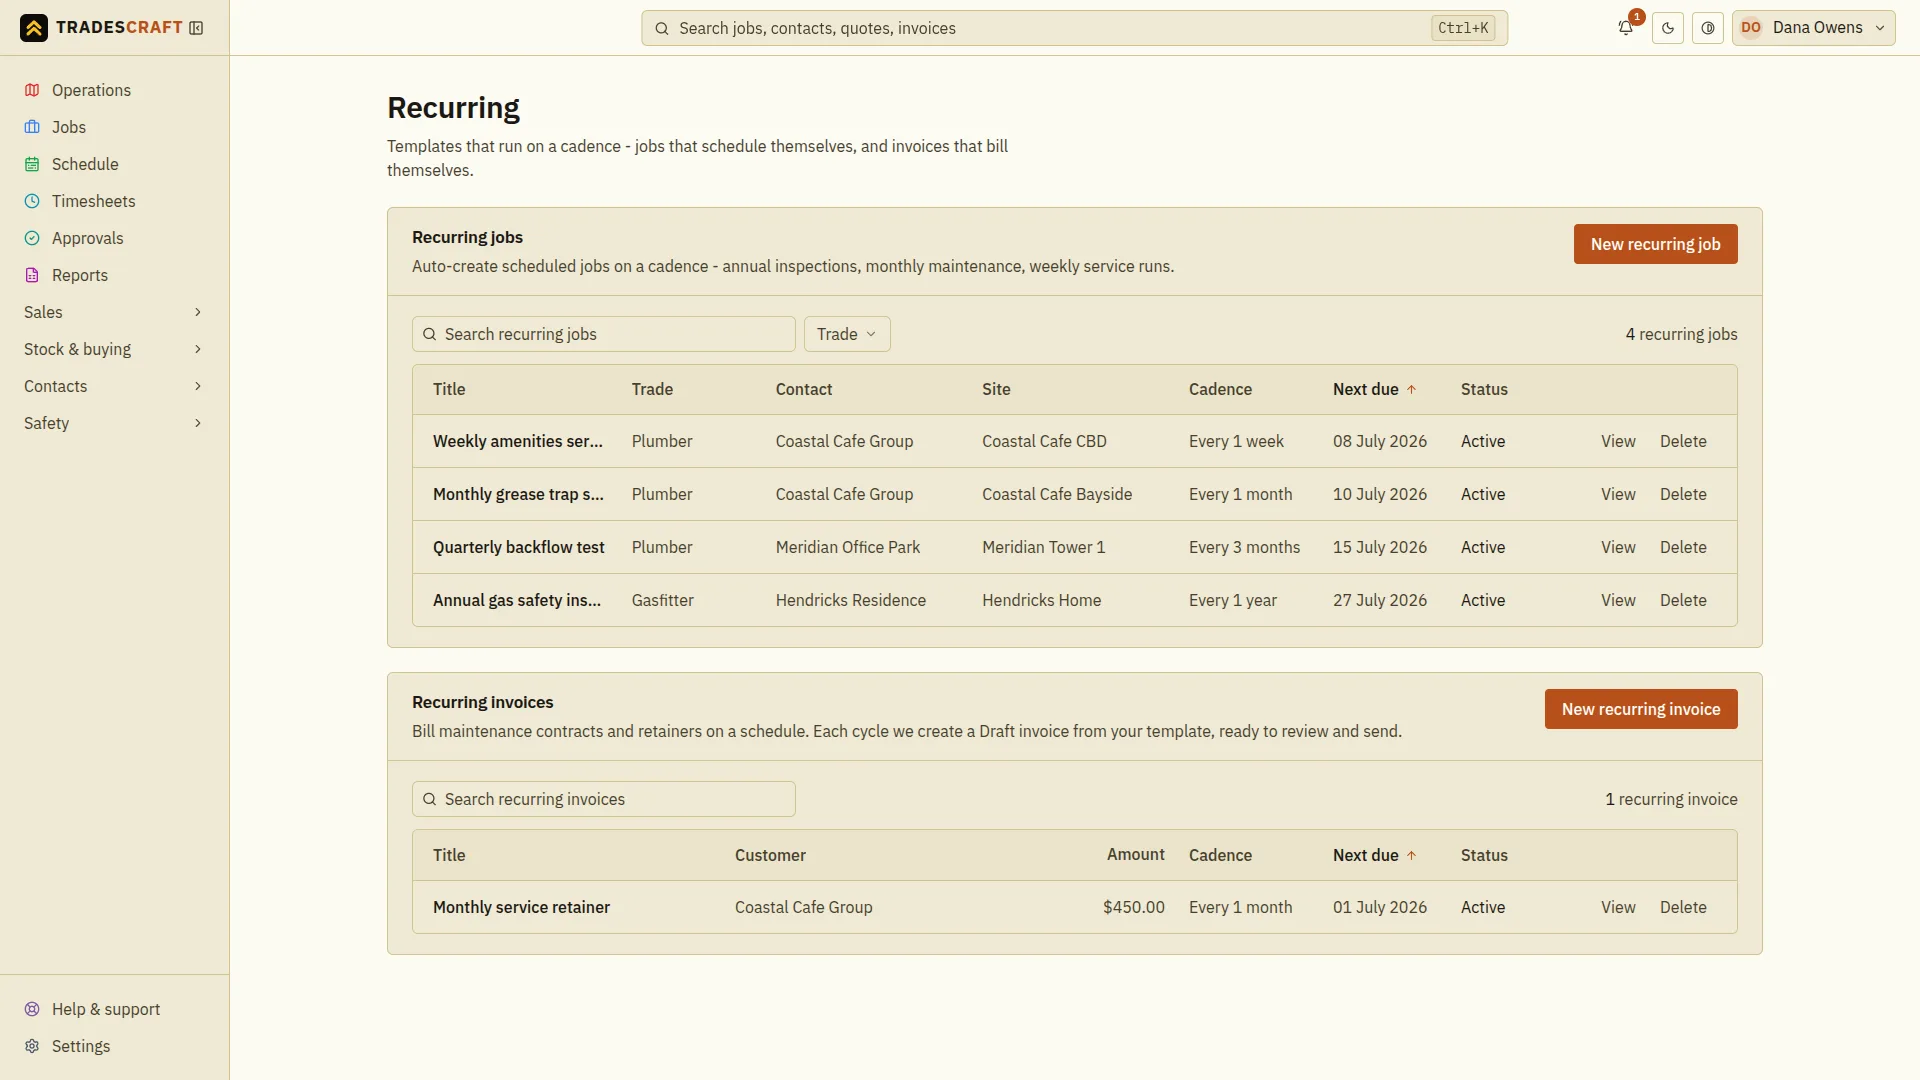
Task: Click the Schedule calendar icon
Action: (32, 164)
